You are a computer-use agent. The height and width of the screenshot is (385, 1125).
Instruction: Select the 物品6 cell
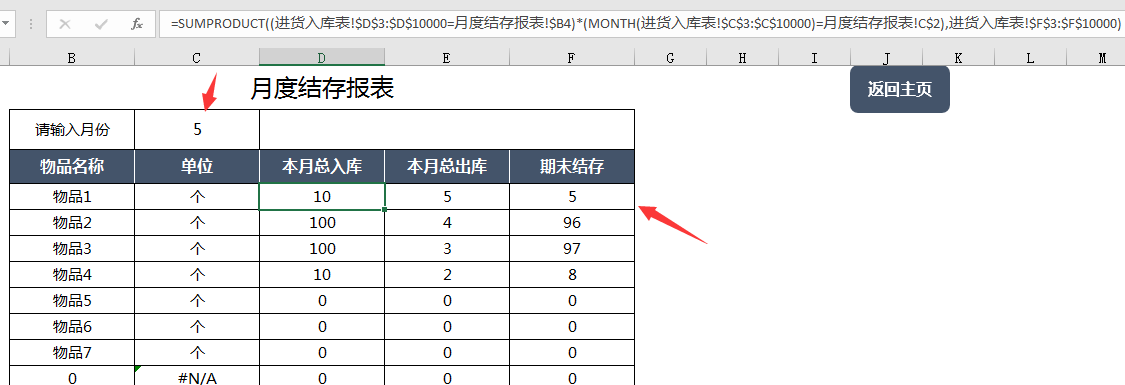[72, 327]
